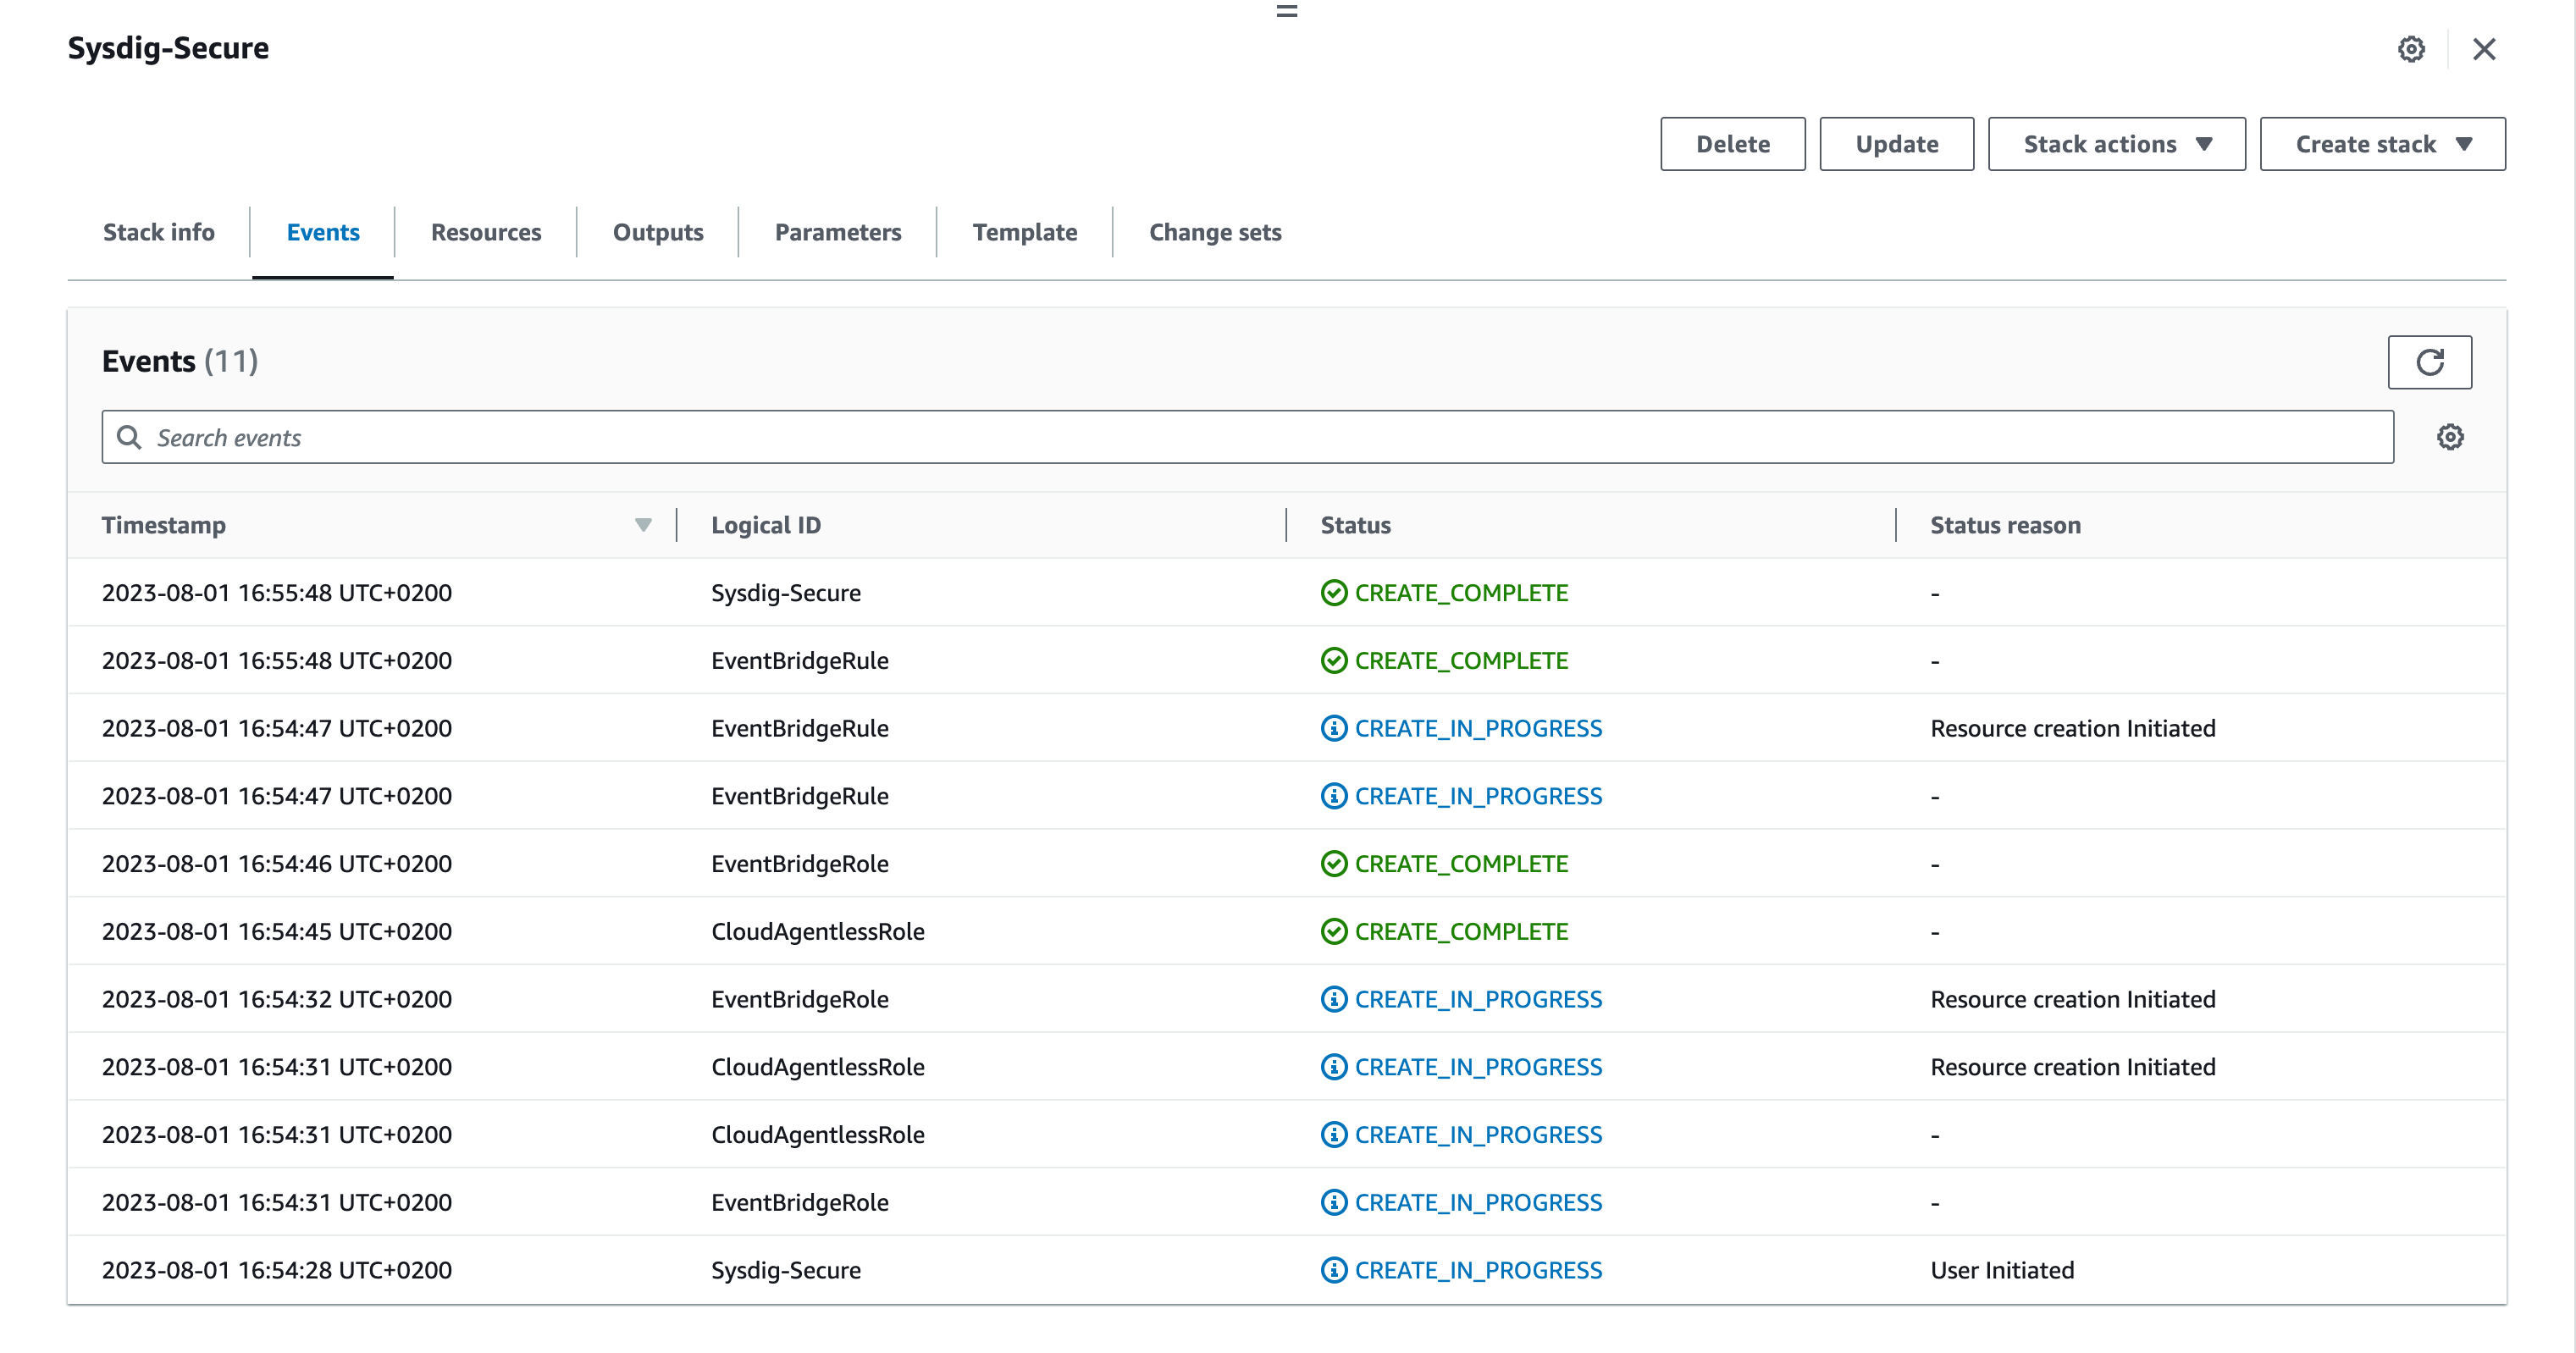Select timestamp 2023-08-01 16:54:32 UTC+0200
Image resolution: width=2576 pixels, height=1353 pixels.
(277, 999)
